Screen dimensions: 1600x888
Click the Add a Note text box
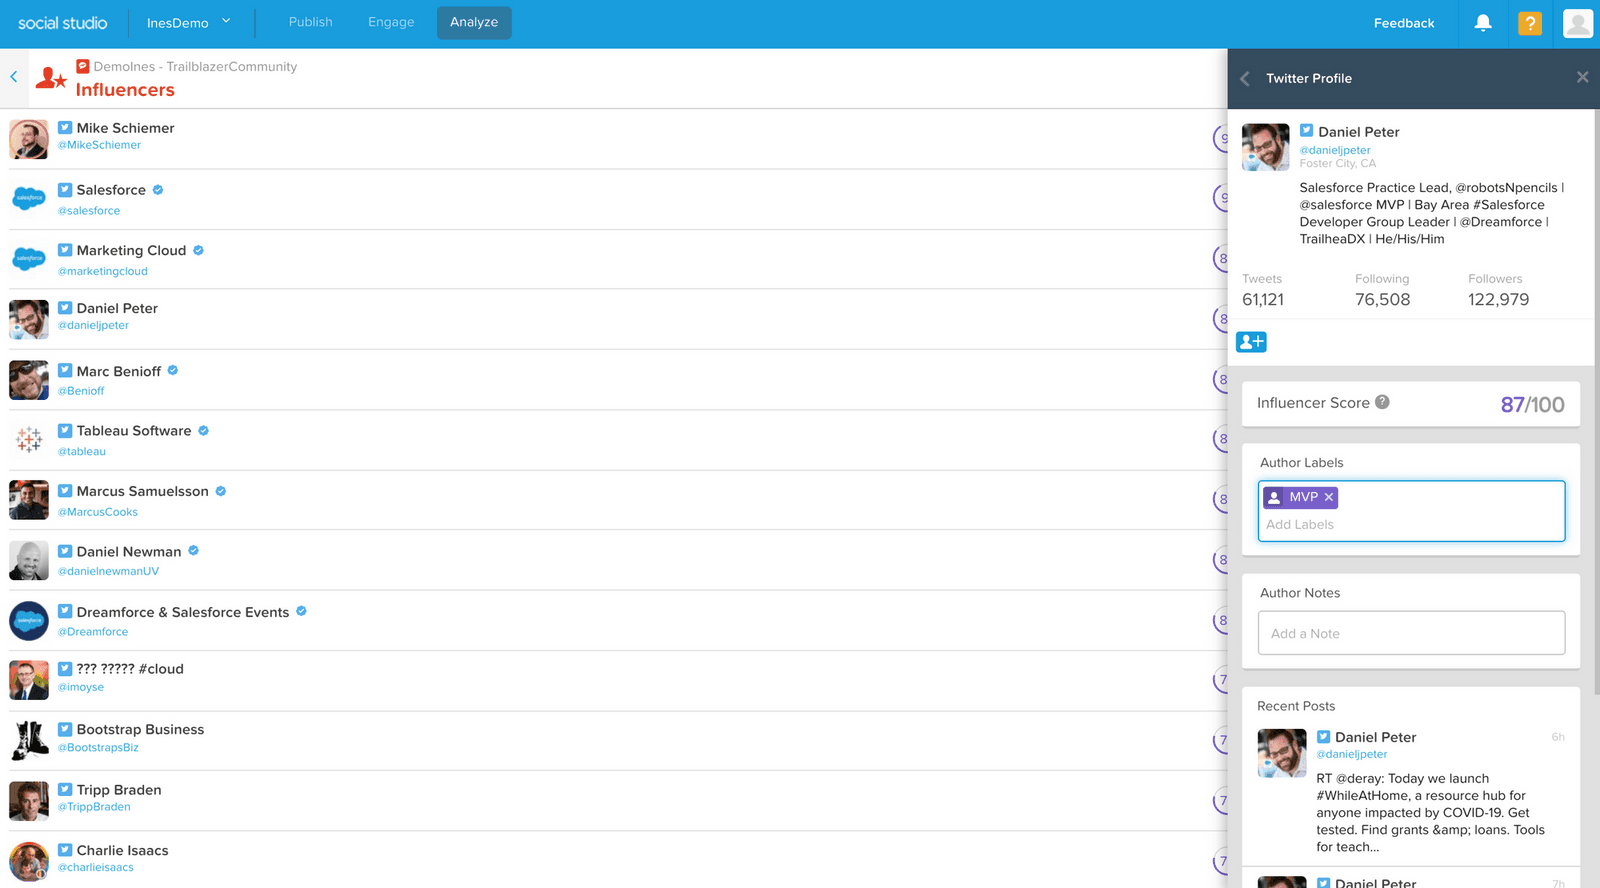pos(1410,633)
